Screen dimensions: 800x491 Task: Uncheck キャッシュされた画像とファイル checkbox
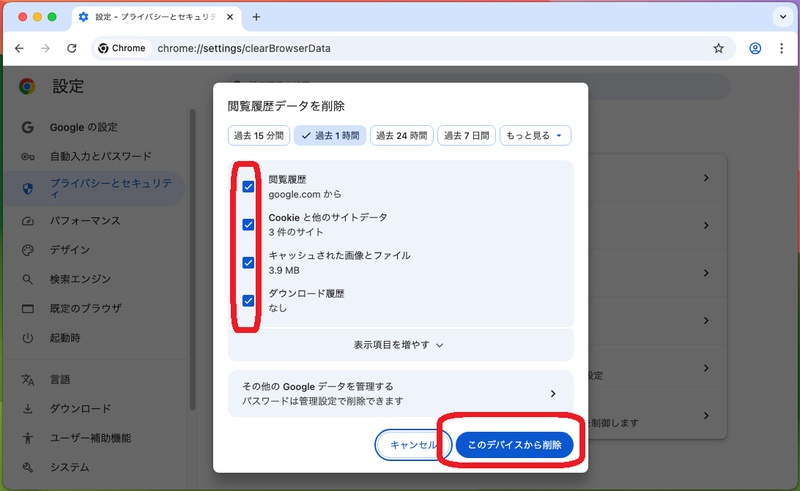(248, 262)
